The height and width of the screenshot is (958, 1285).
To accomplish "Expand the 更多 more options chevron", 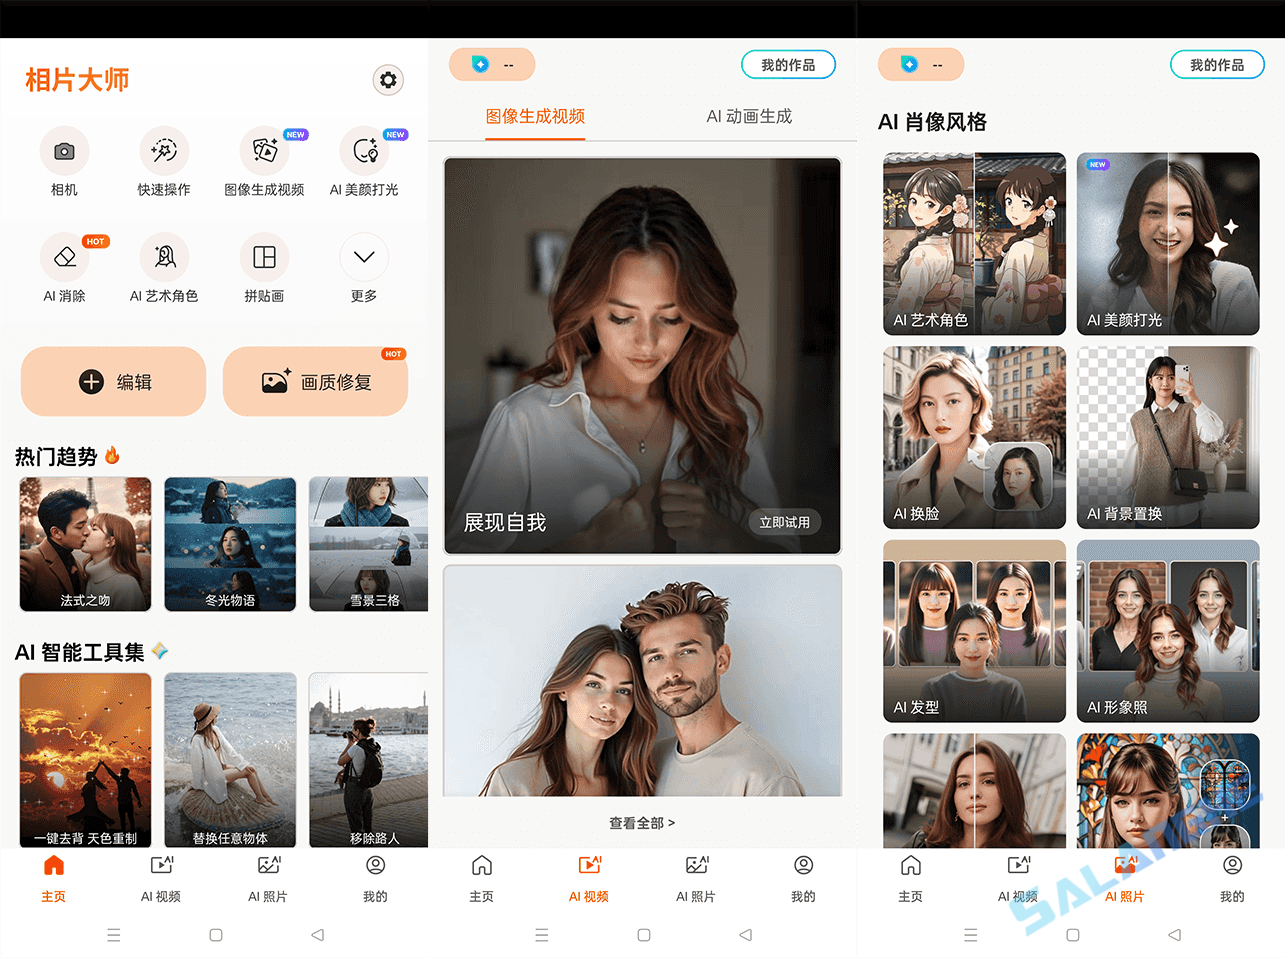I will [x=364, y=257].
